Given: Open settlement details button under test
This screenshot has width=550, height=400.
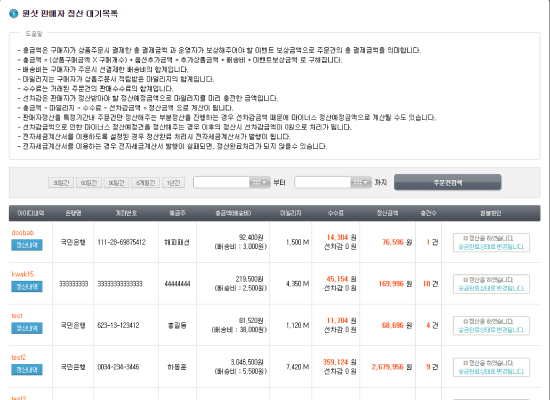Looking at the screenshot, I should [x=27, y=328].
